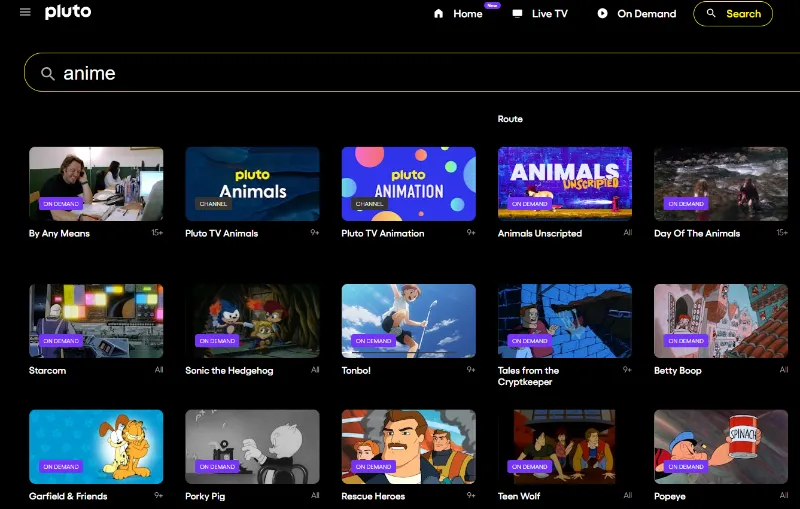Open the Animals Unscripted thumbnail
The width and height of the screenshot is (800, 509).
point(564,184)
